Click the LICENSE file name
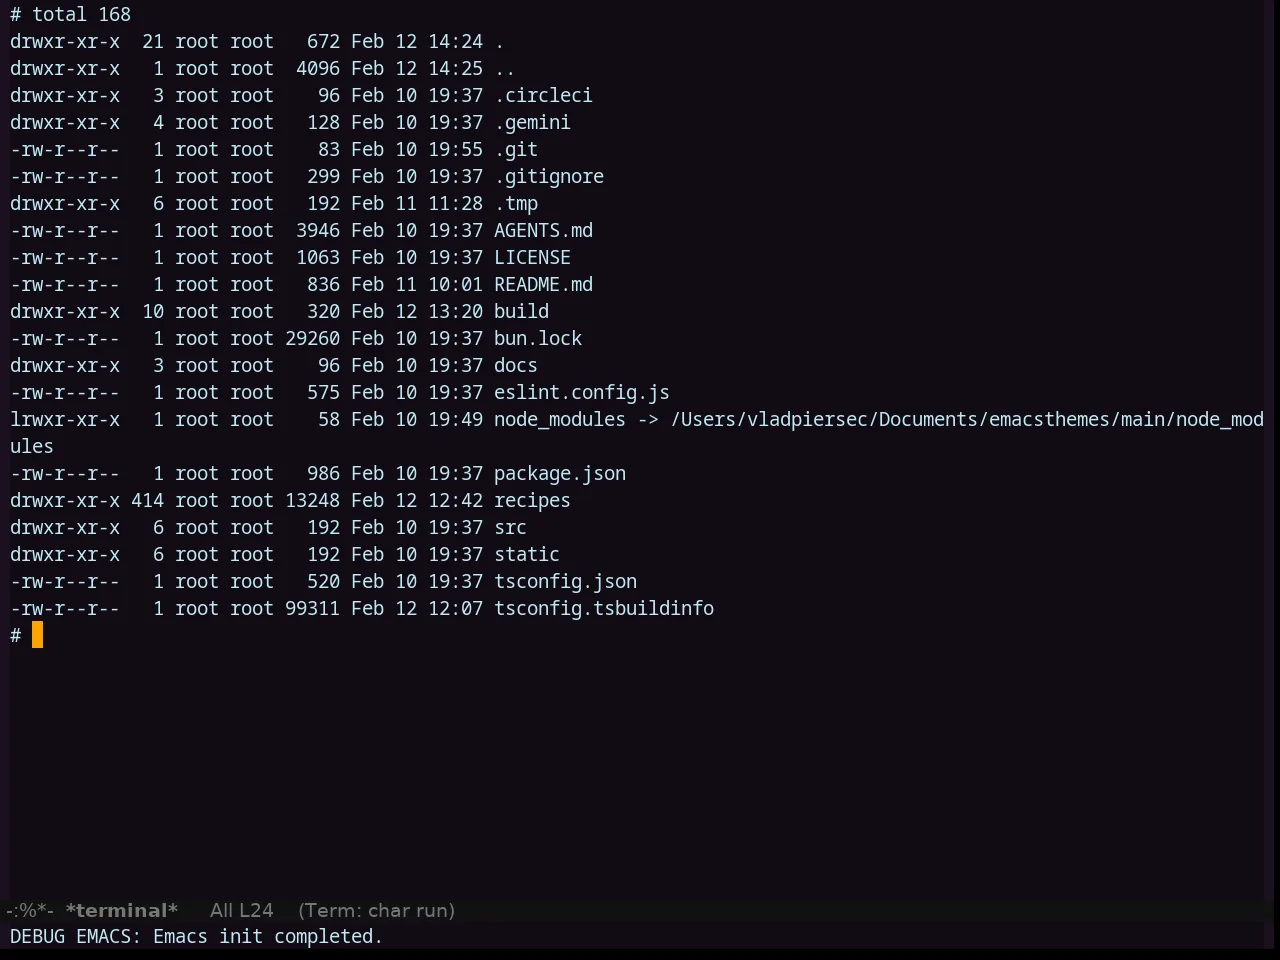 point(532,257)
